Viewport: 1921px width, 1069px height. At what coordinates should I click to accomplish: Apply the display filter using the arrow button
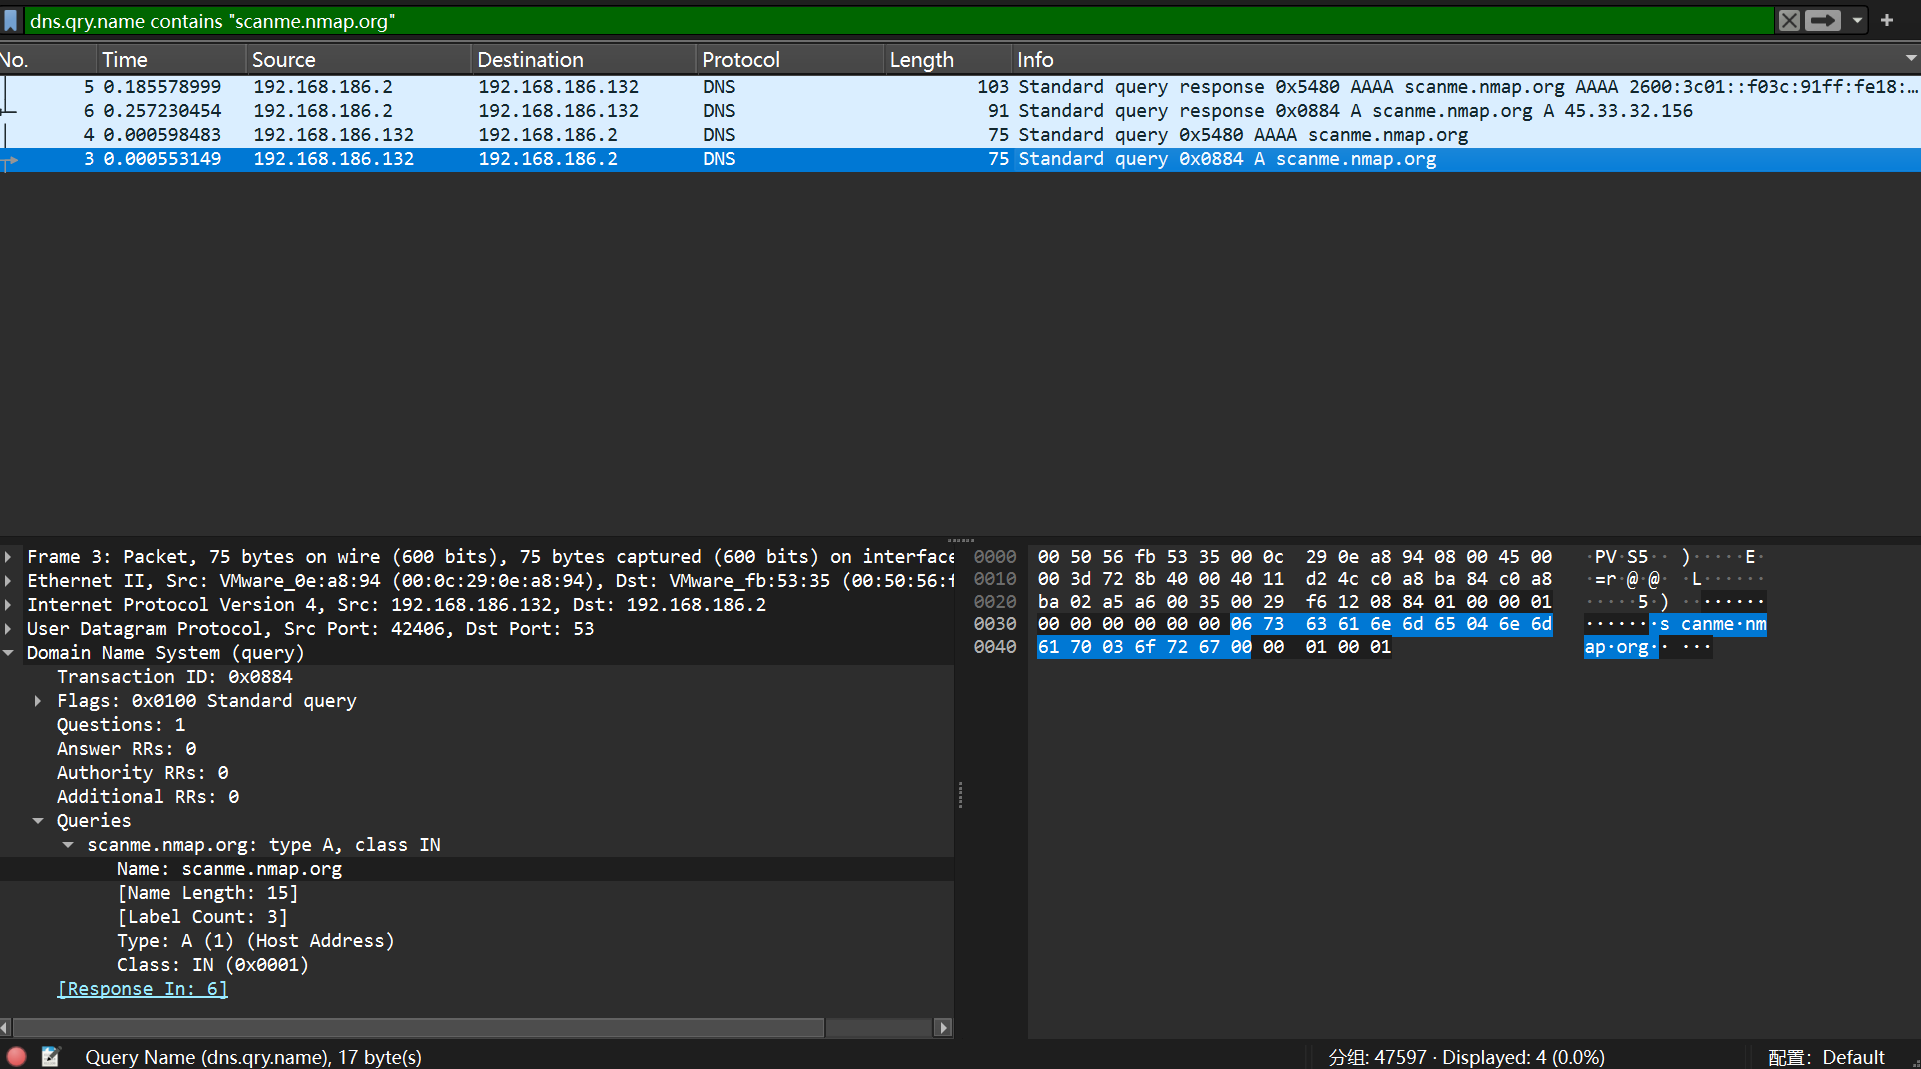pyautogui.click(x=1823, y=20)
